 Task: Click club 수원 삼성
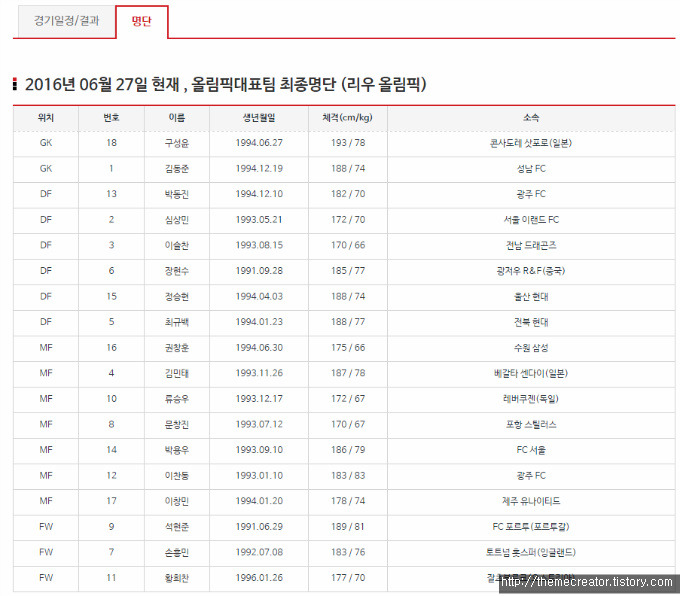(x=531, y=348)
